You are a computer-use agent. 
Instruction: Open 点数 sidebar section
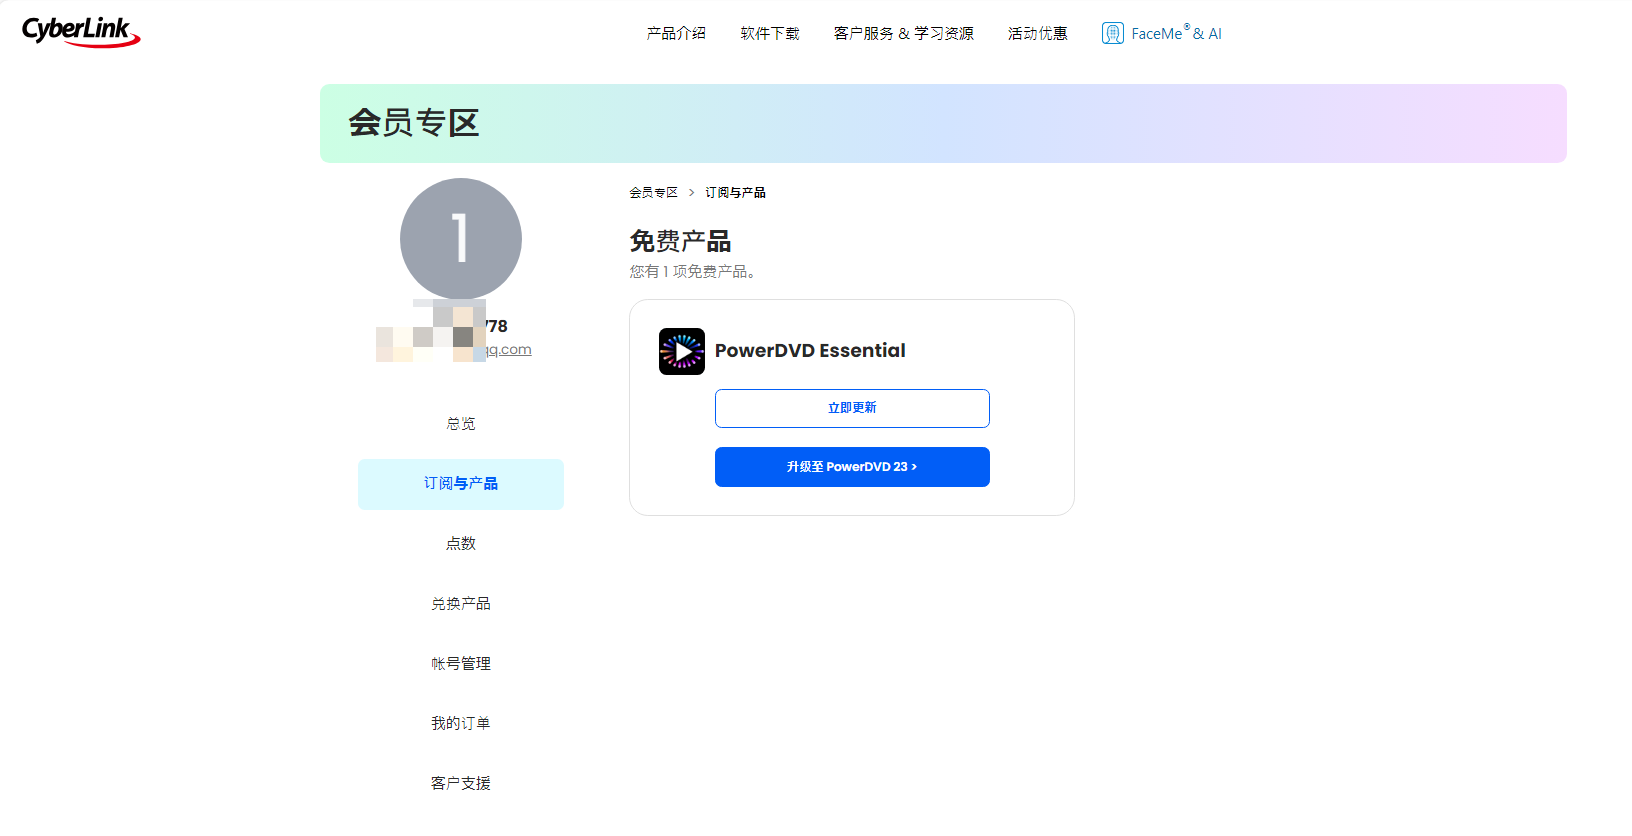coord(461,544)
